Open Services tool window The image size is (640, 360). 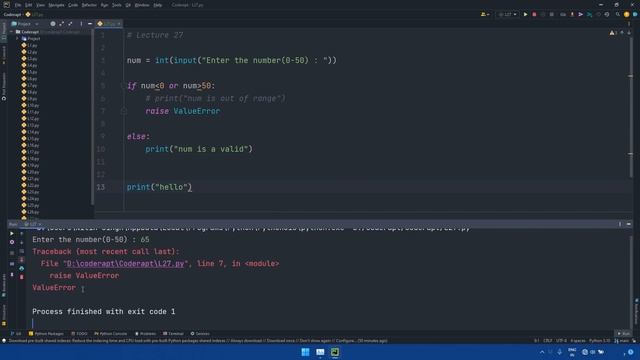[200, 333]
